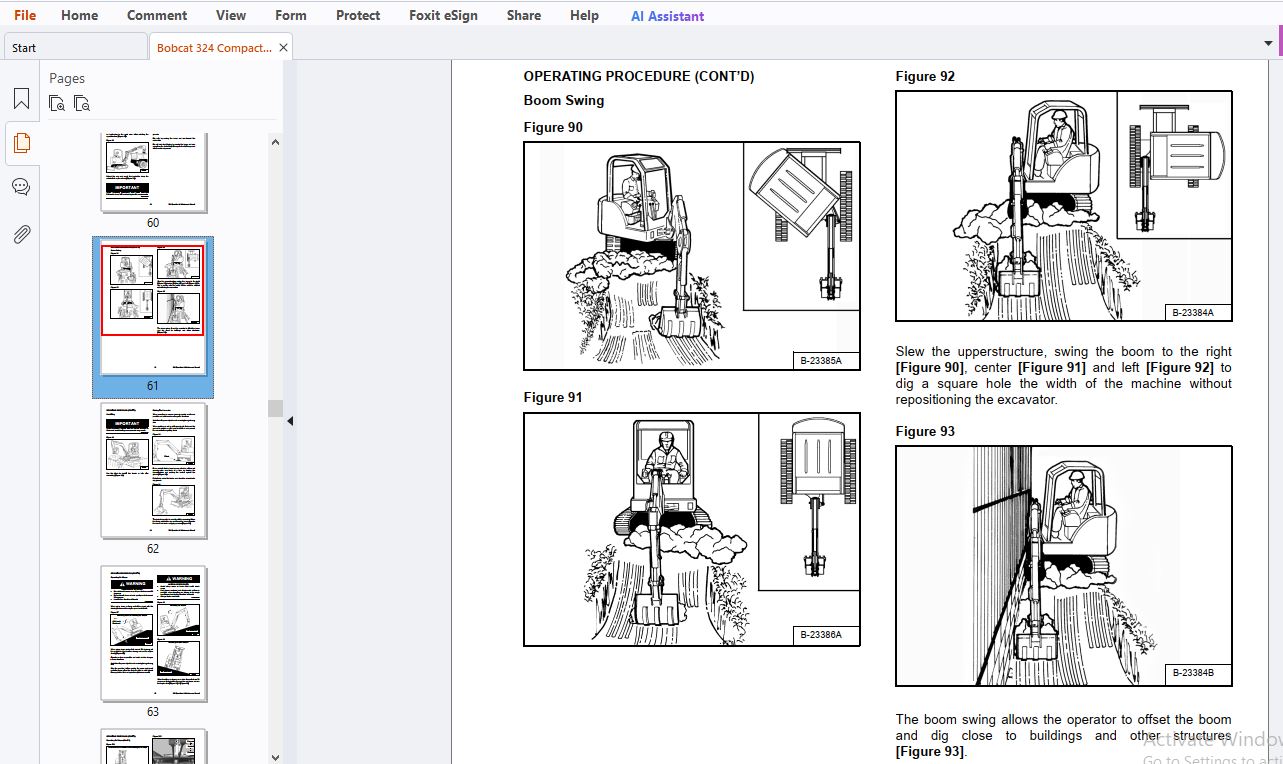
Task: Open the Home ribbon tab
Action: (79, 15)
